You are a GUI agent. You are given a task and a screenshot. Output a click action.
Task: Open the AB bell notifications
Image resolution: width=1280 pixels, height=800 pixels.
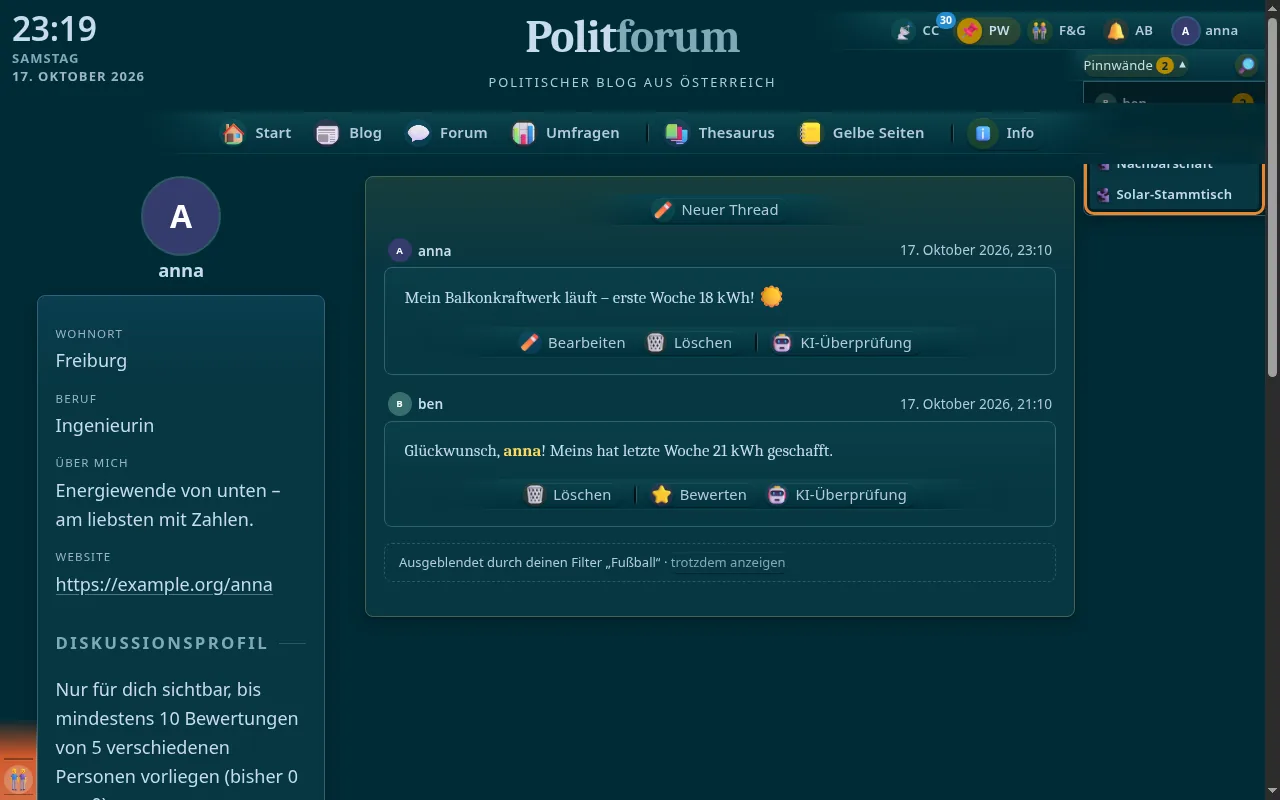click(x=1116, y=31)
